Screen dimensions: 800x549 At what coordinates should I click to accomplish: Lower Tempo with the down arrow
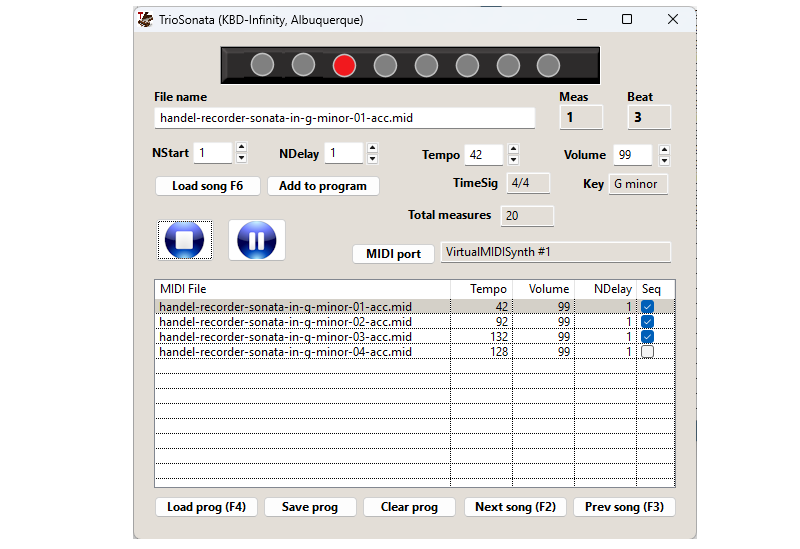513,160
